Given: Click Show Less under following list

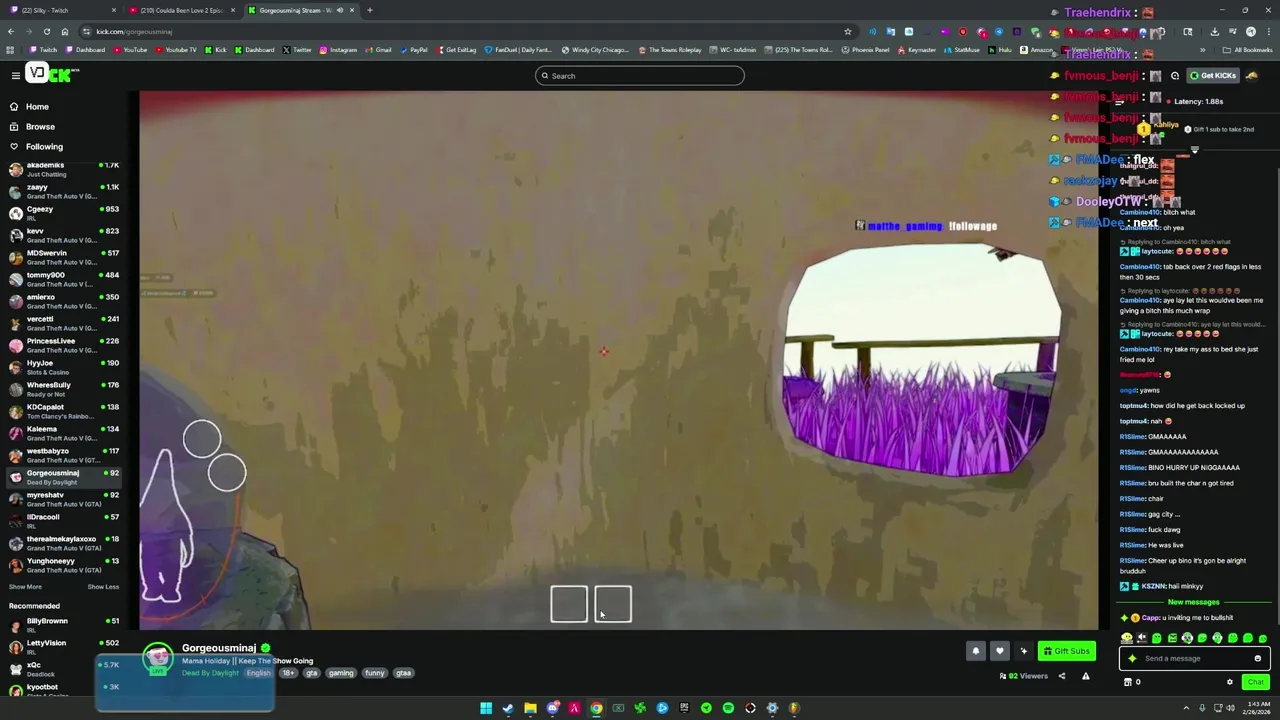Looking at the screenshot, I should point(103,587).
